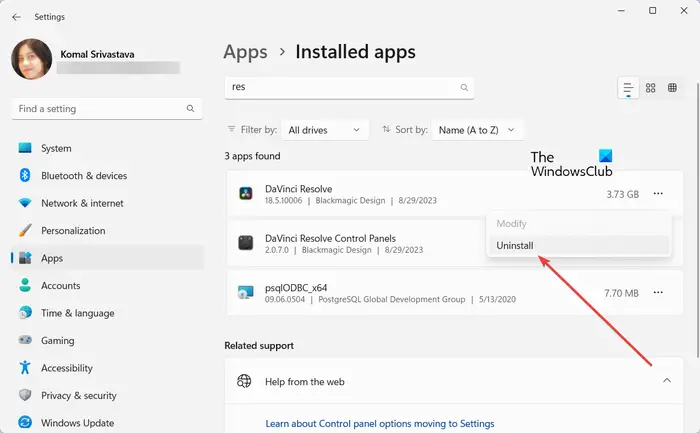Image resolution: width=700 pixels, height=433 pixels.
Task: Select the Personalization paintbrush icon
Action: coord(25,230)
